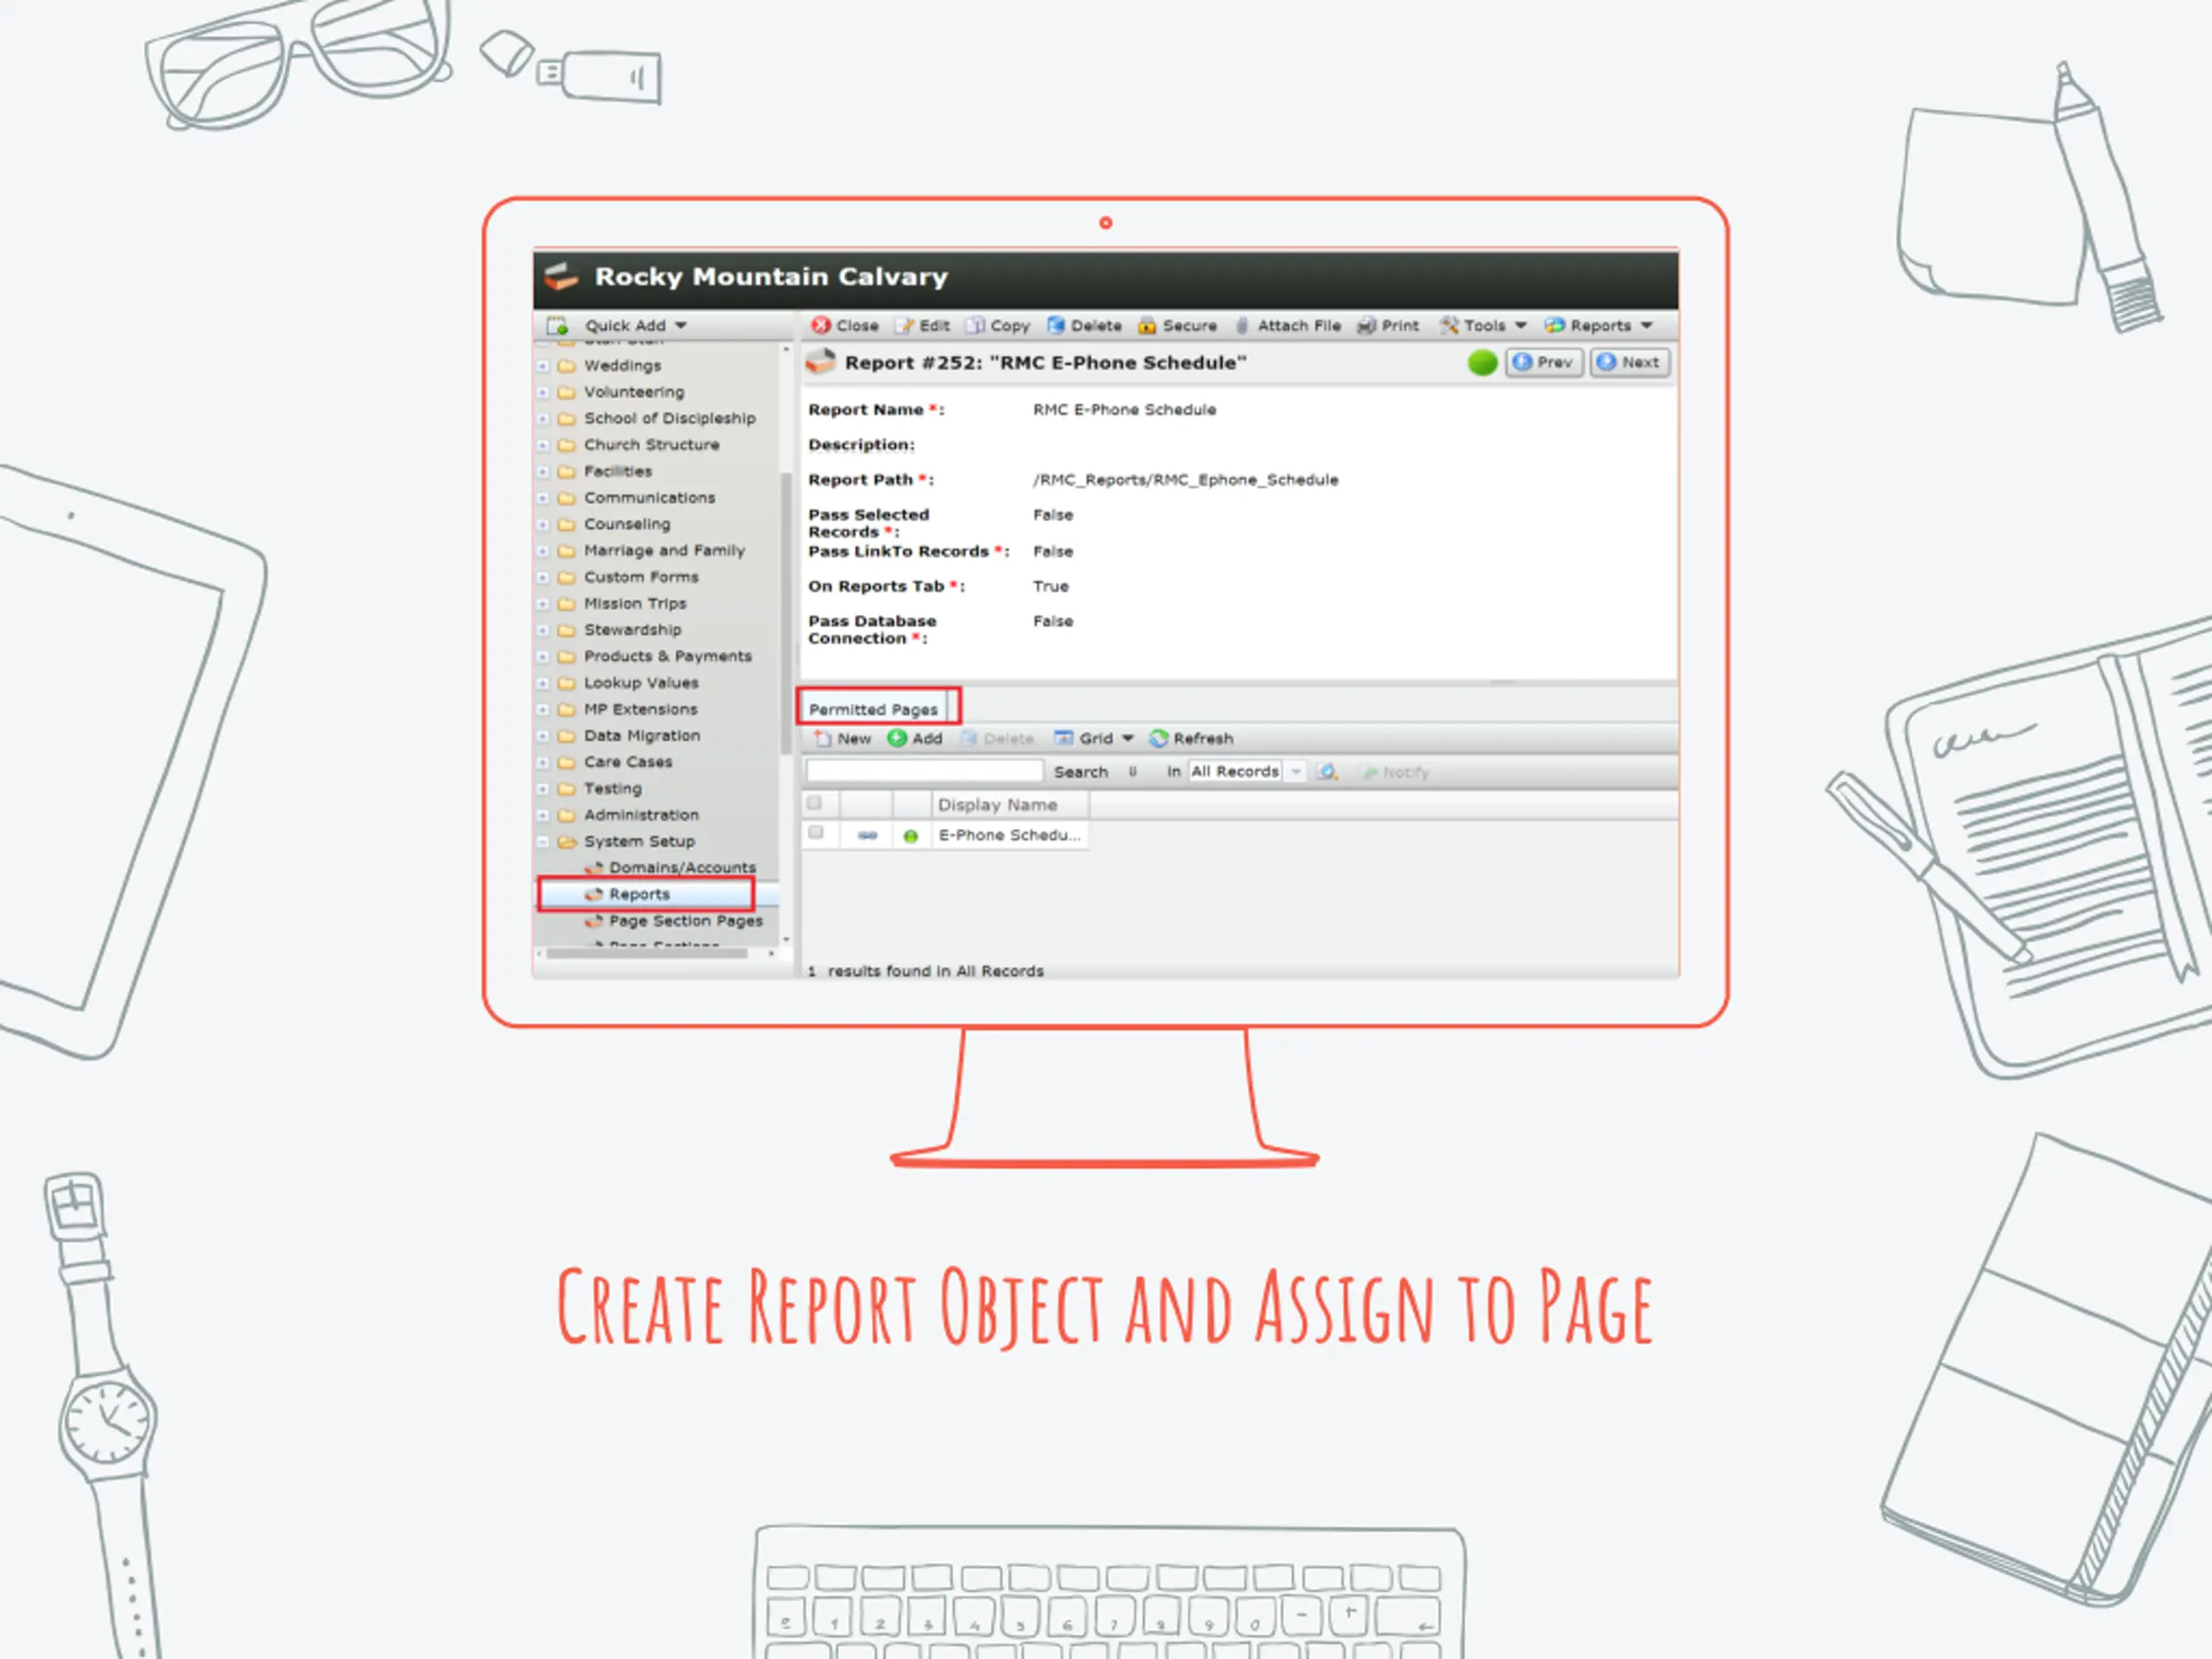Open the Tools dropdown menu
This screenshot has width=2212, height=1659.
[1483, 325]
